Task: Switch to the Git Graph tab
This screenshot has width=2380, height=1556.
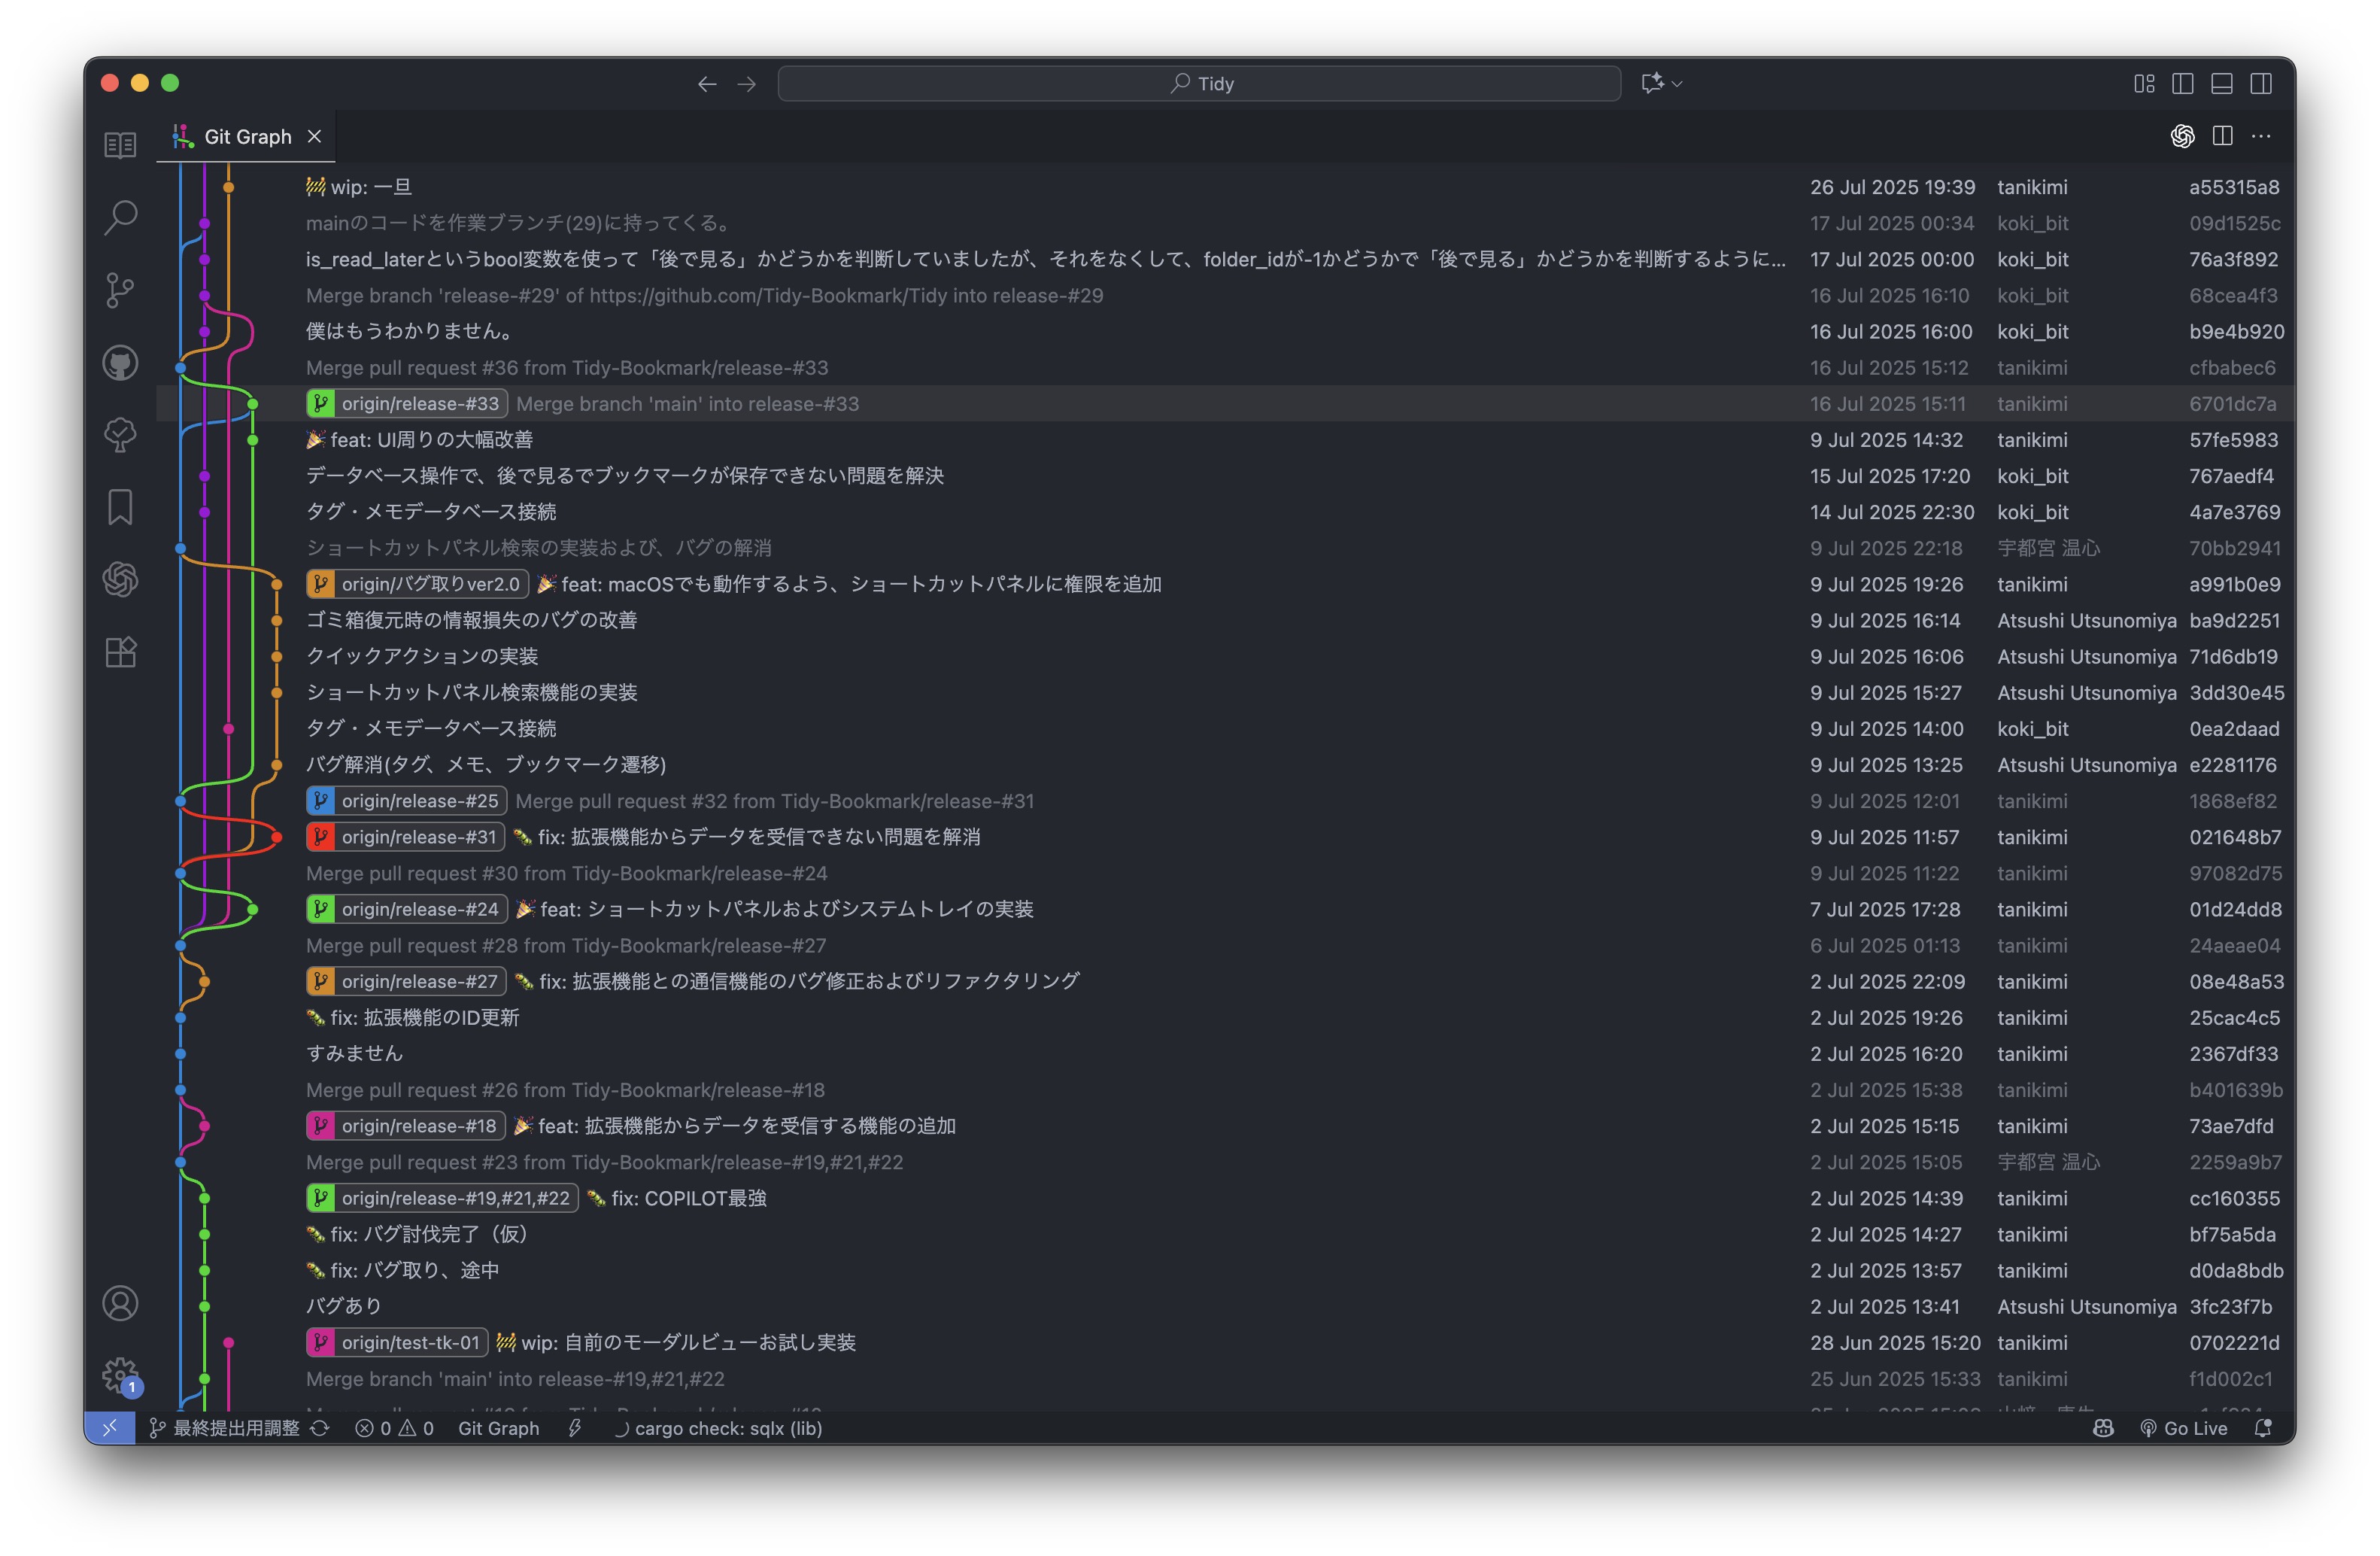Action: (x=246, y=136)
